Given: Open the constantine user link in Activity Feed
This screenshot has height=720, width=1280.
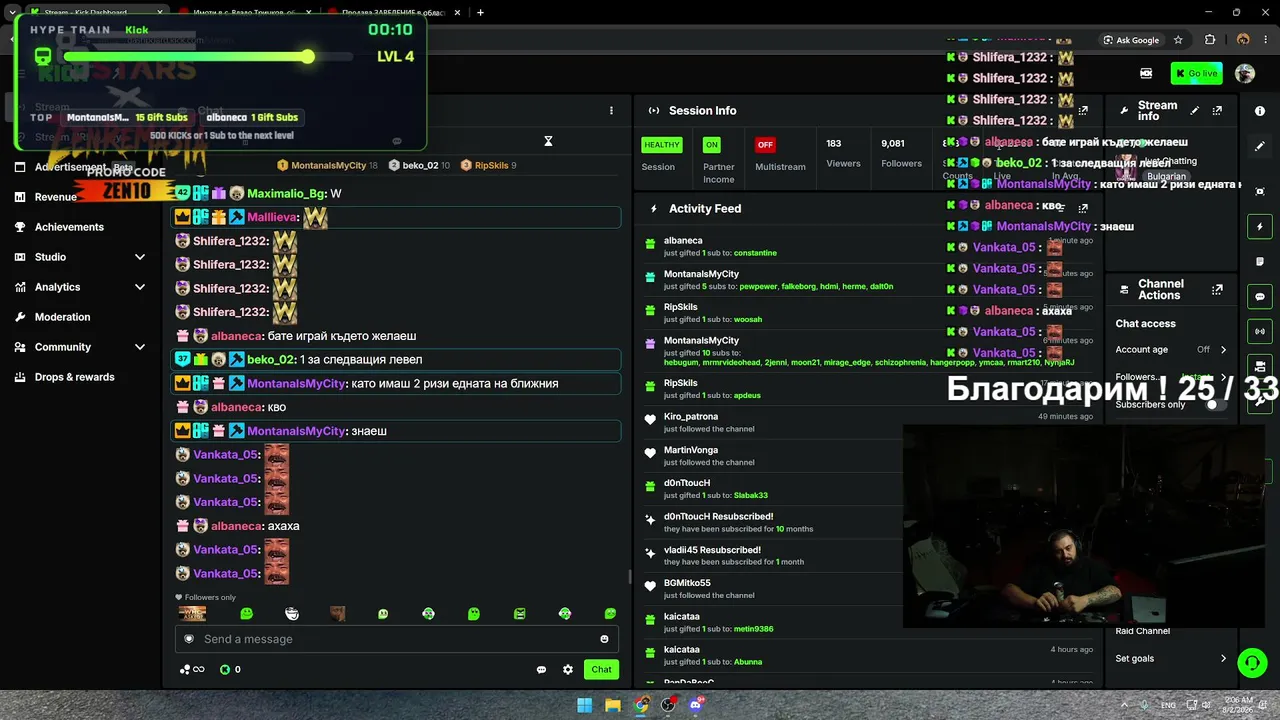Looking at the screenshot, I should (x=755, y=253).
